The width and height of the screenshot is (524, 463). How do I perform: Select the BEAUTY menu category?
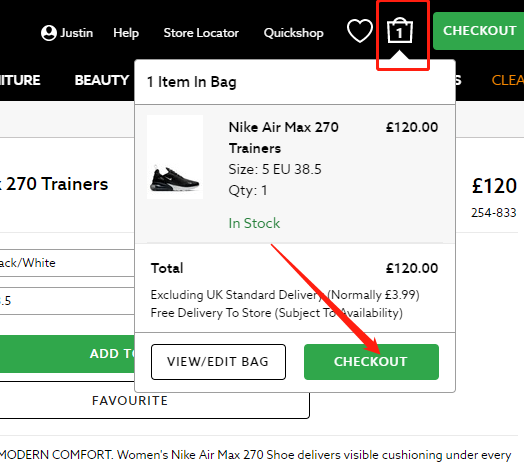(x=102, y=80)
